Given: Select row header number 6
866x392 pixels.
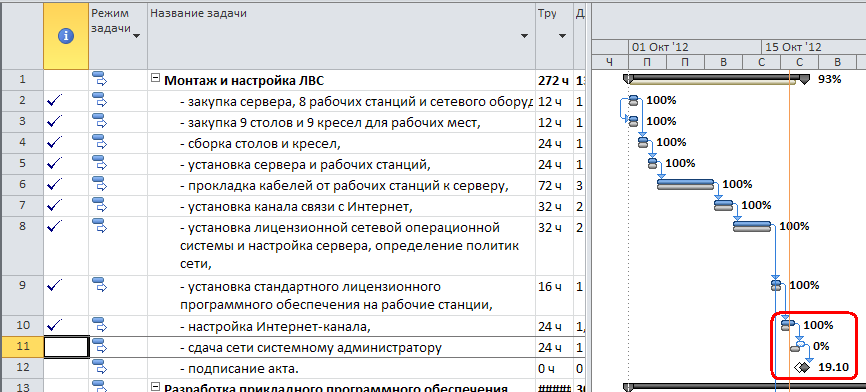Looking at the screenshot, I should pyautogui.click(x=22, y=185).
